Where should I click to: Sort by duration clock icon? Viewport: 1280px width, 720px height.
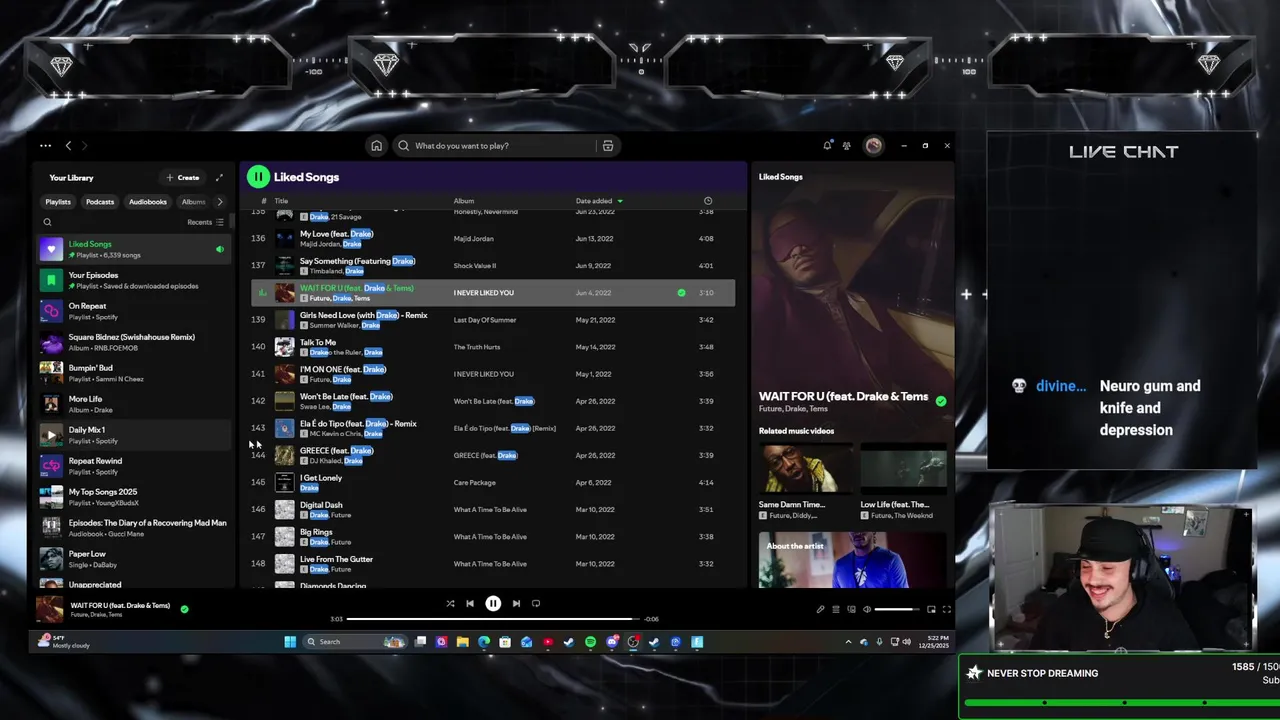pyautogui.click(x=708, y=201)
